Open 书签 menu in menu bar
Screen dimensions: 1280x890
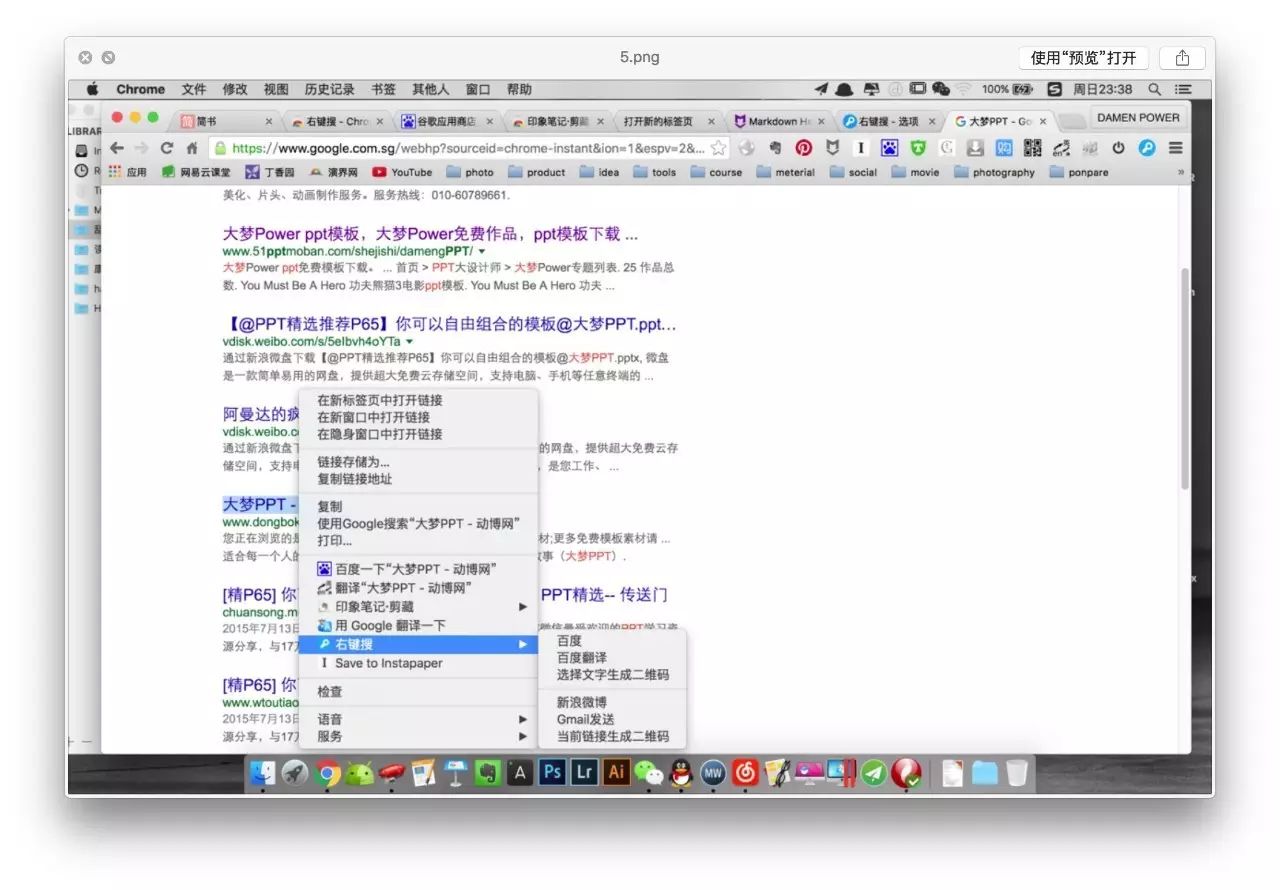tap(383, 89)
